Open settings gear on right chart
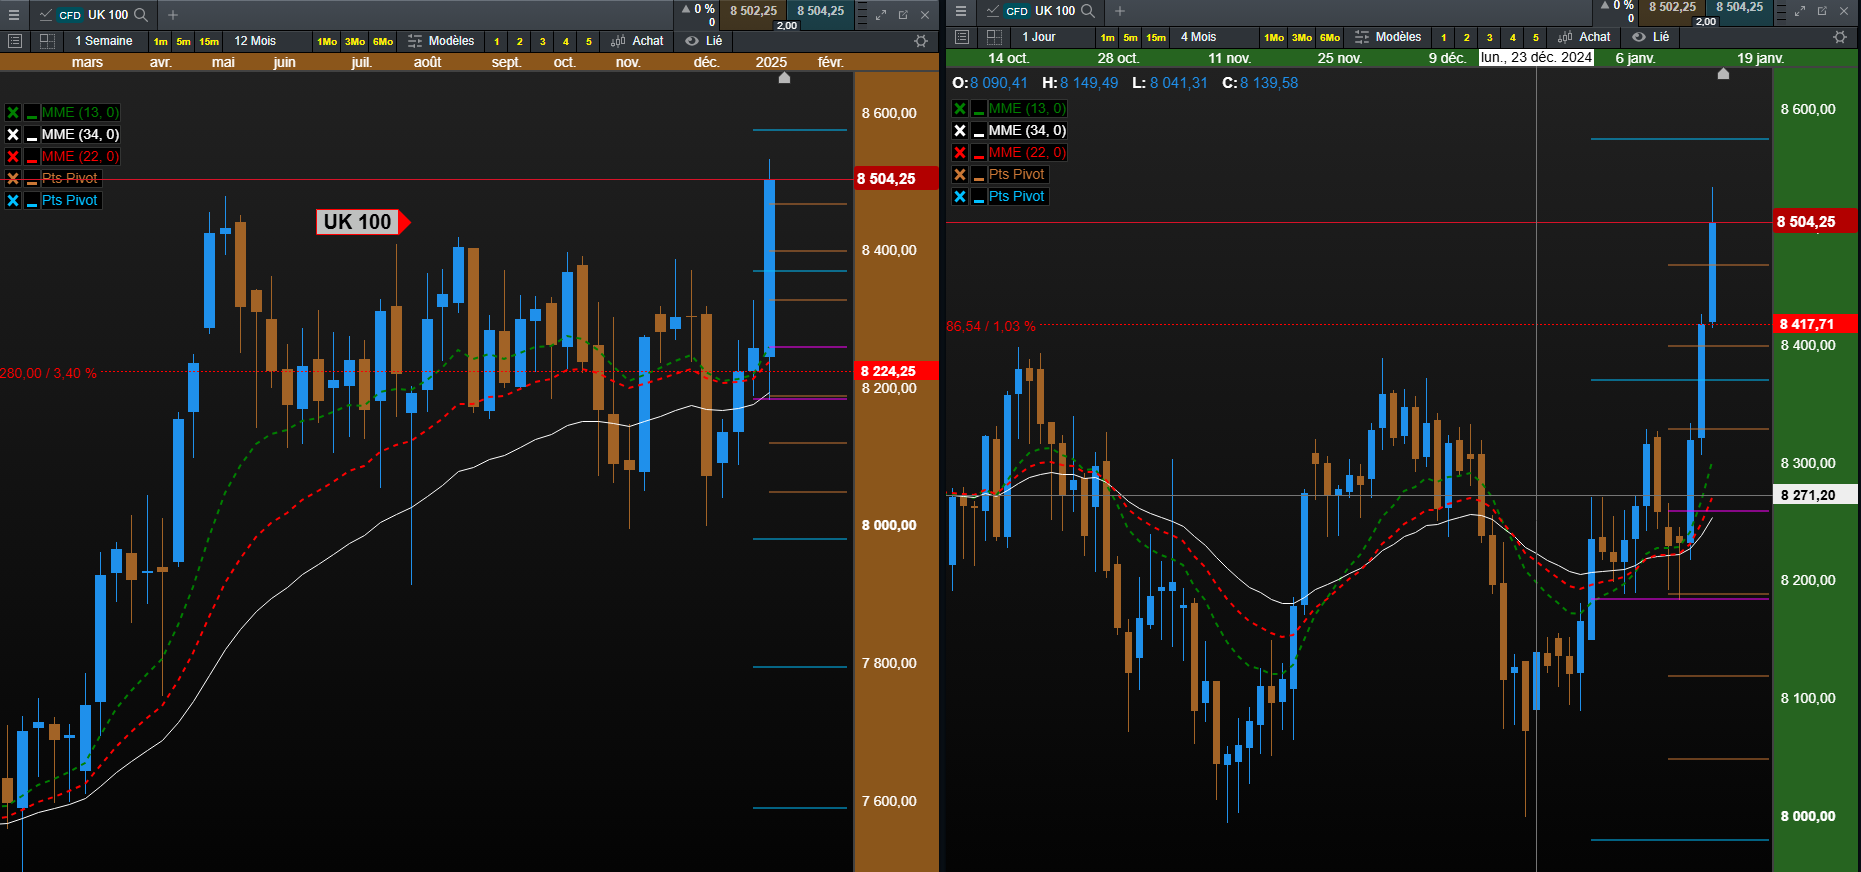 1840,37
